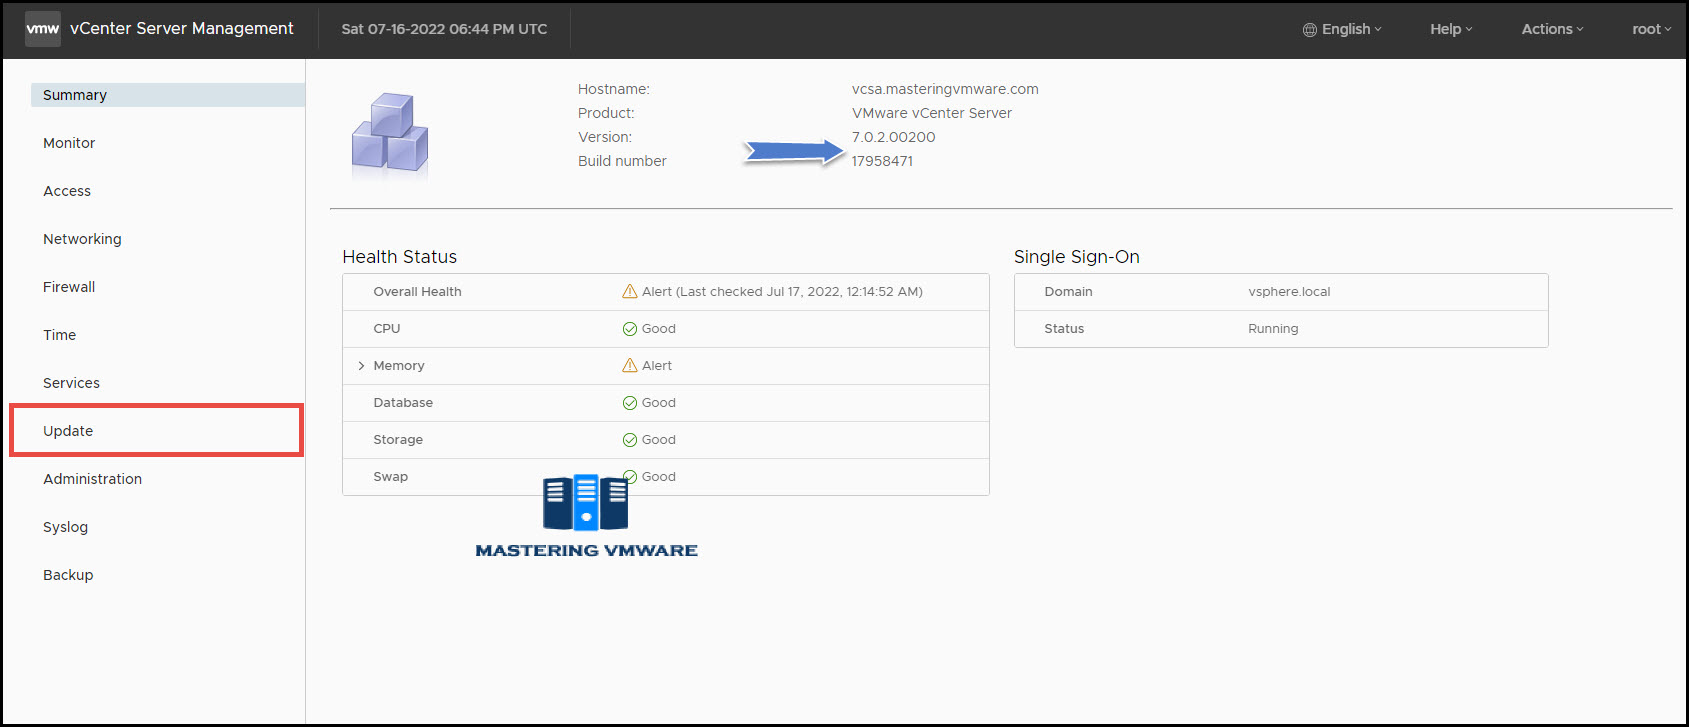Click the Alert last checked timestamp text
Viewport: 1689px width, 727px height.
coord(782,292)
